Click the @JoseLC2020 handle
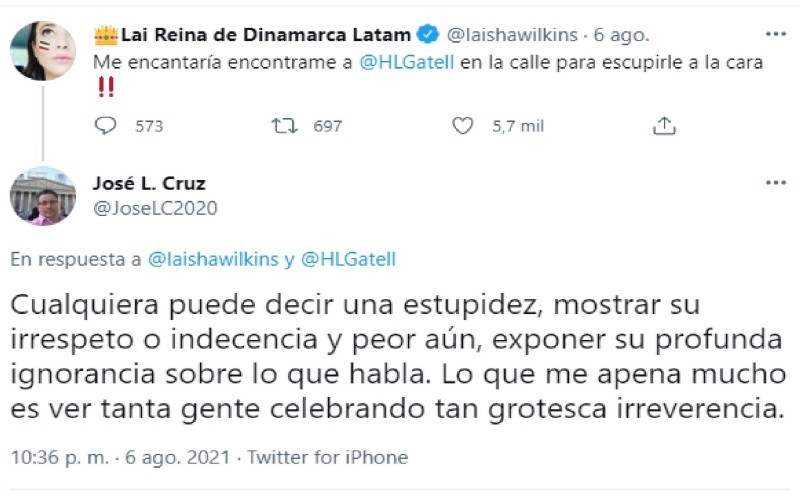This screenshot has width=800, height=501. click(x=155, y=208)
